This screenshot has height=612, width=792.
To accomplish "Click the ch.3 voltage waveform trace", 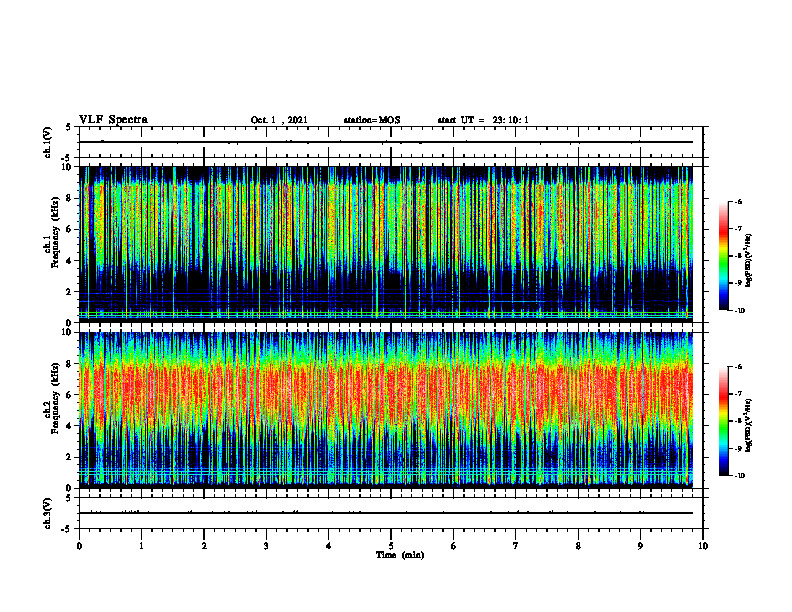I will click(386, 513).
